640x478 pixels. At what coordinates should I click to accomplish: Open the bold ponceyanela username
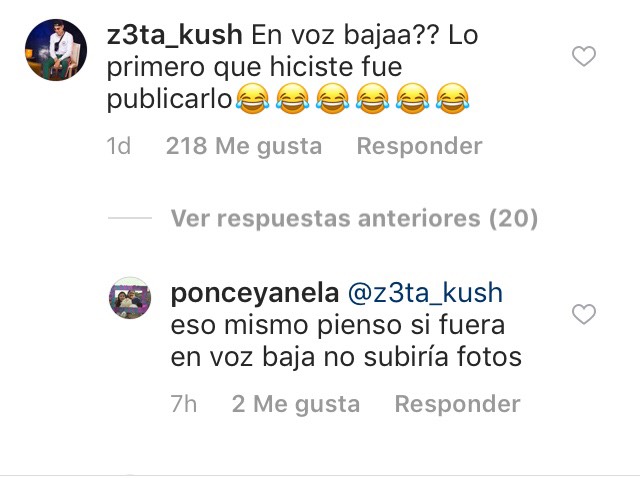tap(255, 293)
